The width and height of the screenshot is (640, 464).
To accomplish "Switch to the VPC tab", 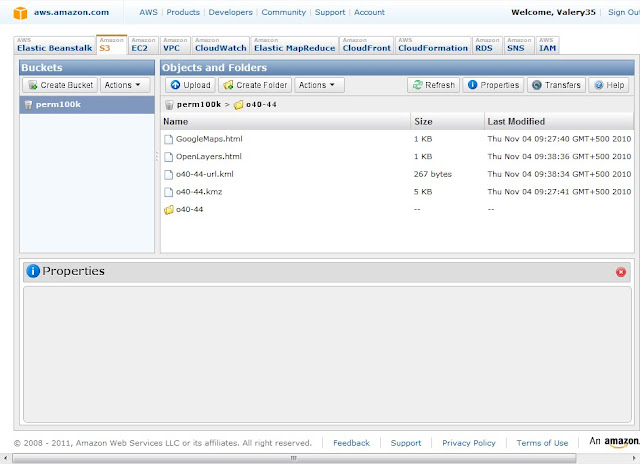I will pos(175,45).
